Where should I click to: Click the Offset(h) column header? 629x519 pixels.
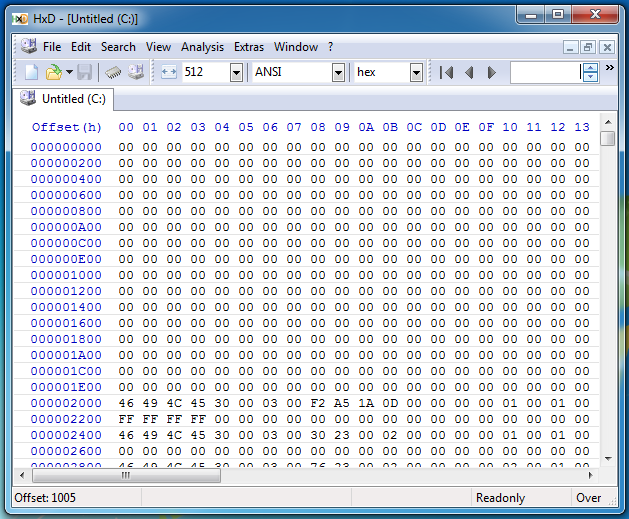click(67, 127)
